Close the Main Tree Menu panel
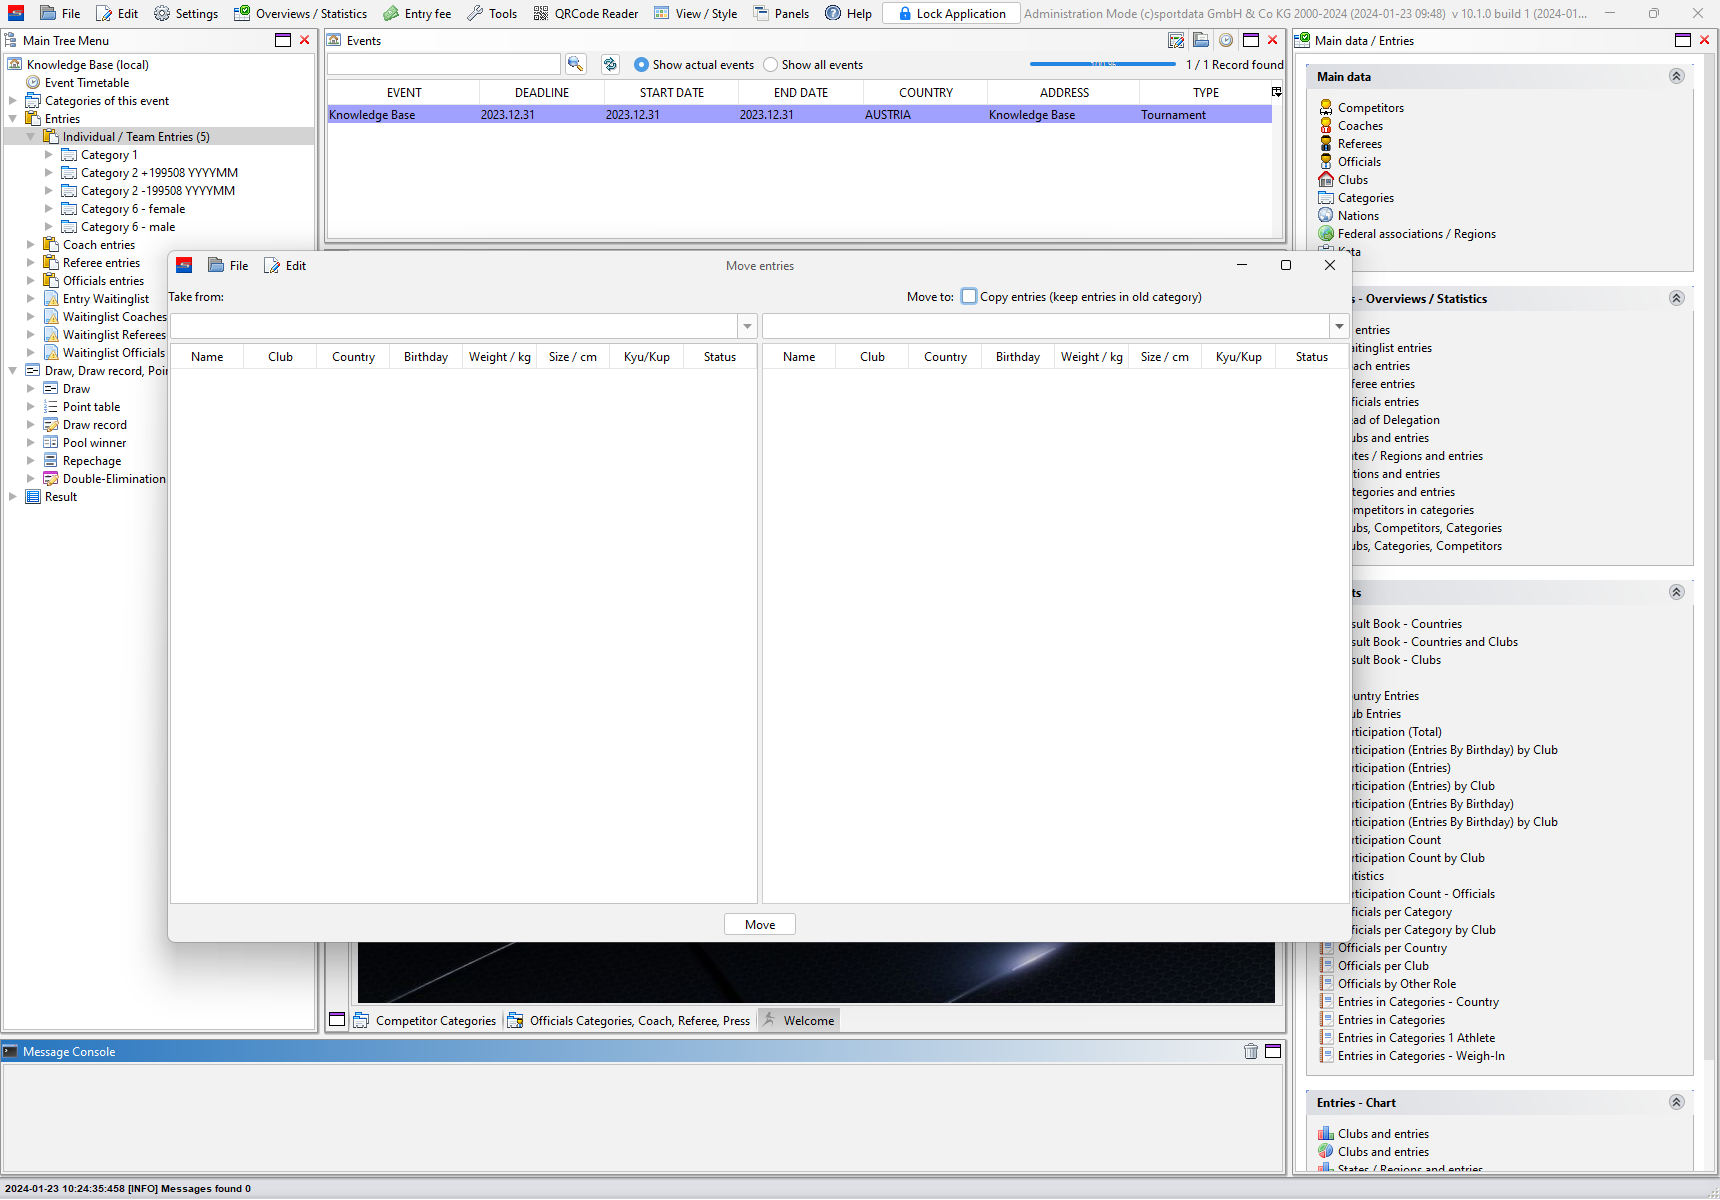The width and height of the screenshot is (1720, 1200). tap(305, 40)
